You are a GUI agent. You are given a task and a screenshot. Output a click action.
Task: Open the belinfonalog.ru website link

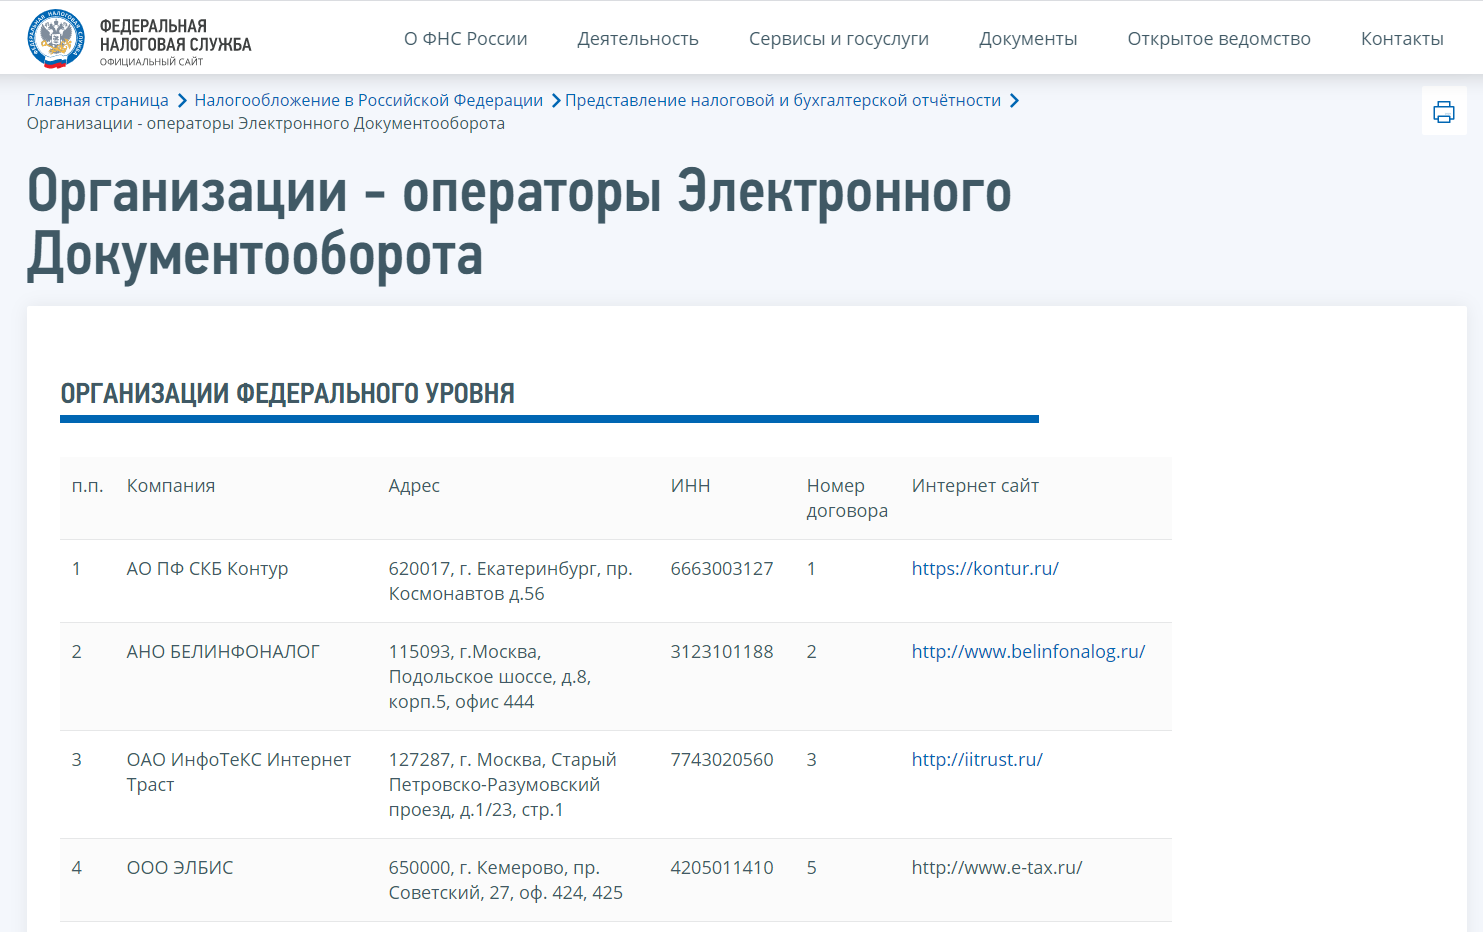[1028, 651]
